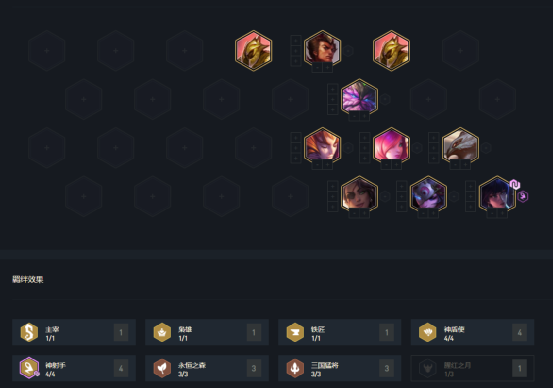
Task: Decrease star level under eyepatch champion
Action: click(354, 213)
